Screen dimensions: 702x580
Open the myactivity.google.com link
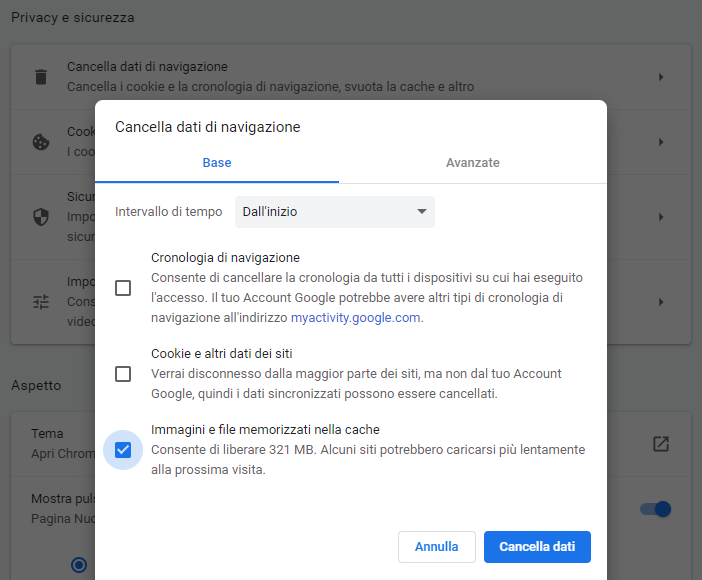356,318
